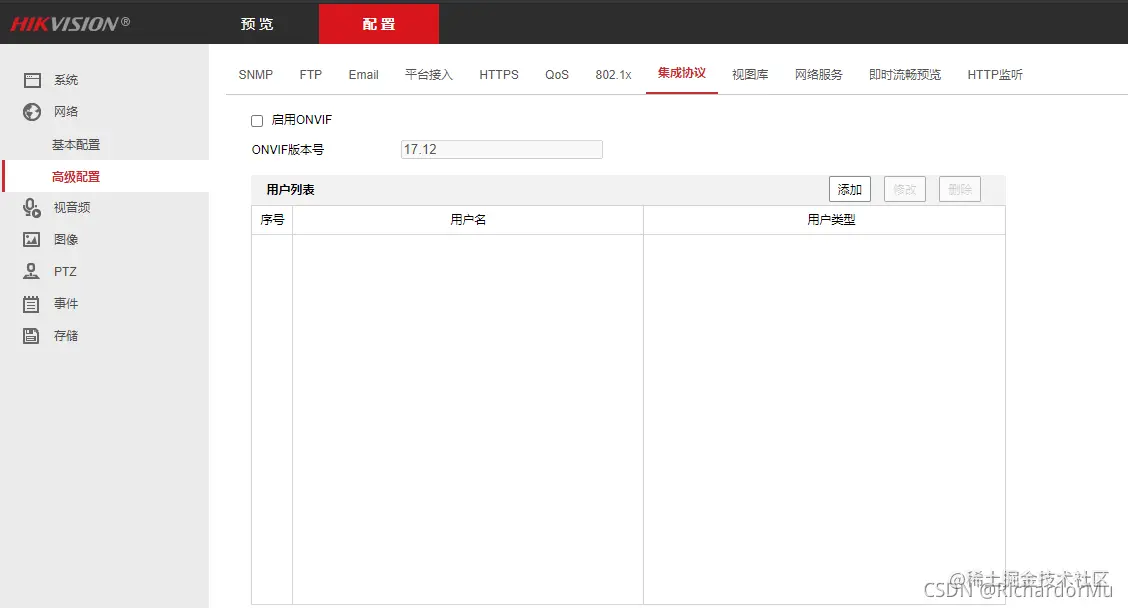Open the HTTP监听 tab
Screen dimensions: 1128x608
tap(994, 74)
